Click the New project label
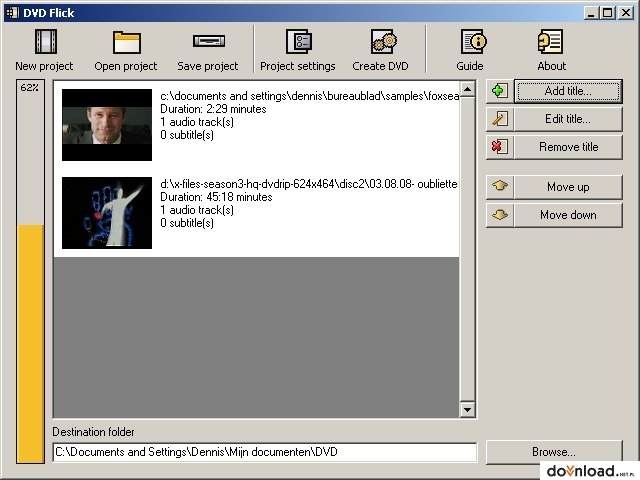 44,66
